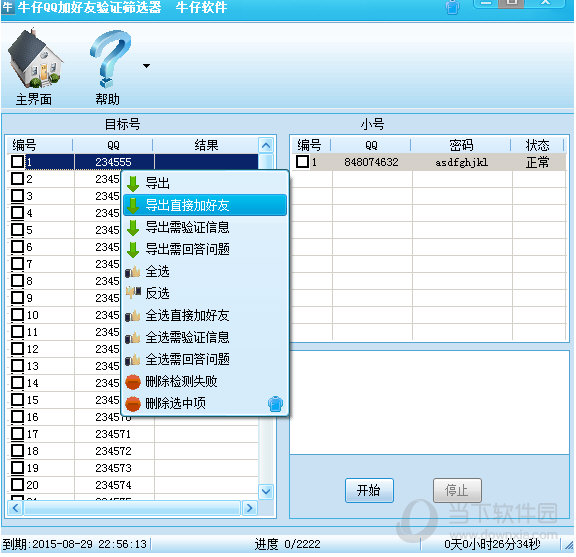Click the red icon beside 删除检测失败
Viewport: 576px width, 557px height.
(133, 382)
